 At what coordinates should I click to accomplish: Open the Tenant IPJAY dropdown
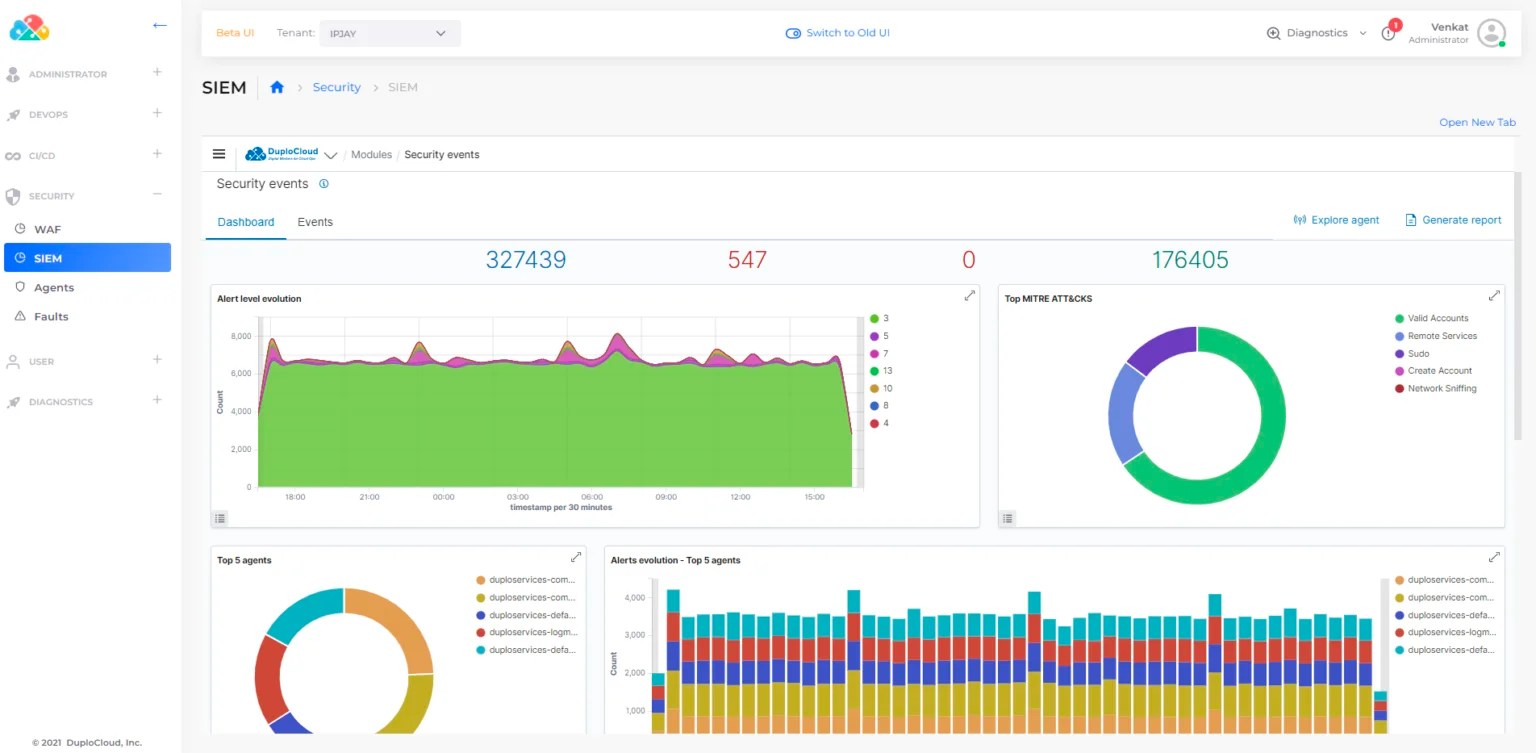pyautogui.click(x=390, y=33)
